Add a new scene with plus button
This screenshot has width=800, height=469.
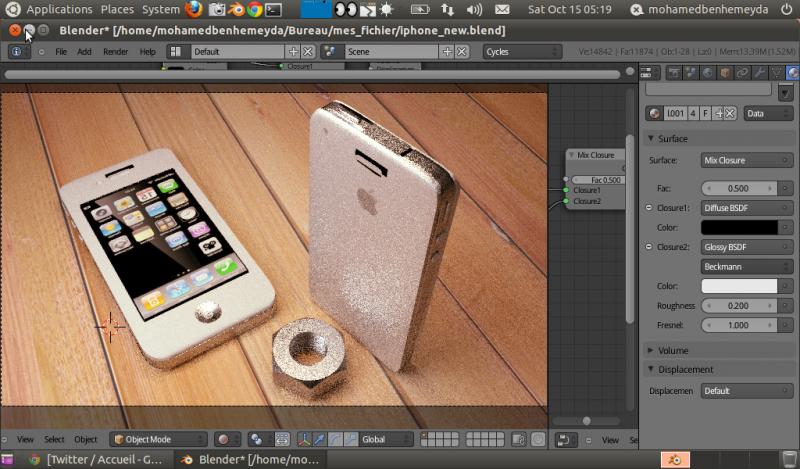pyautogui.click(x=447, y=52)
